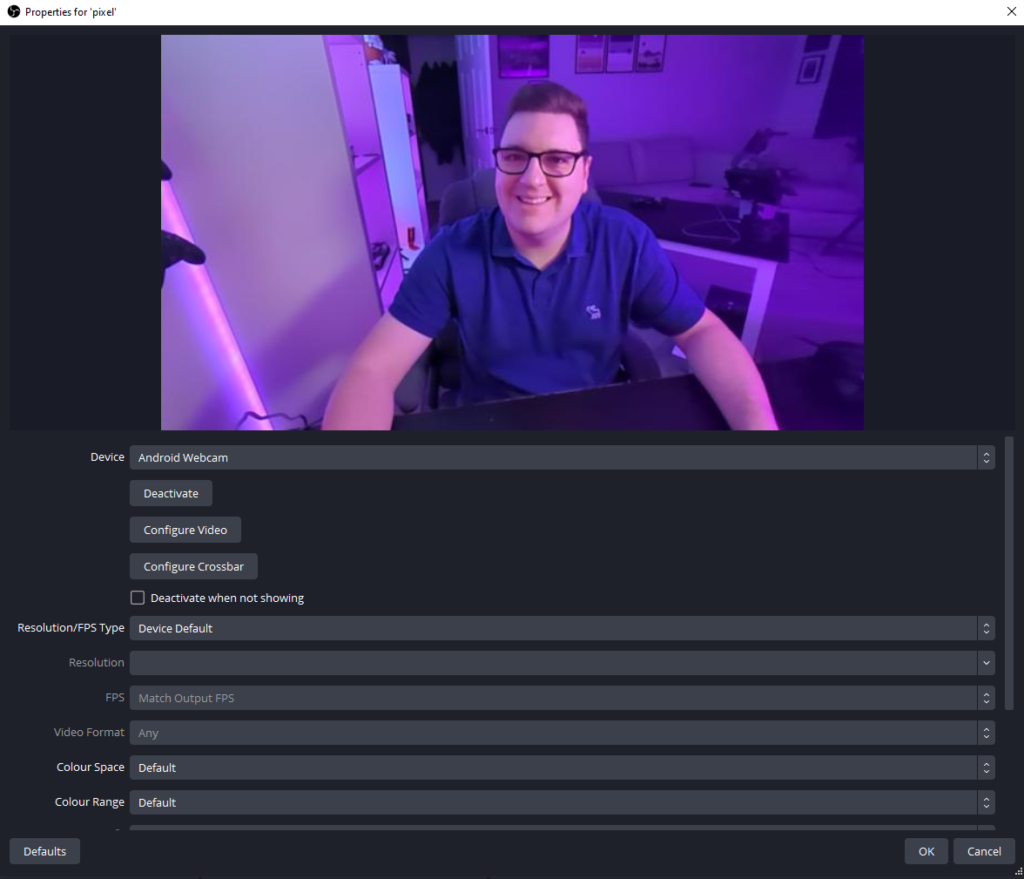Click the webcam preview image
This screenshot has width=1024, height=879.
point(512,232)
